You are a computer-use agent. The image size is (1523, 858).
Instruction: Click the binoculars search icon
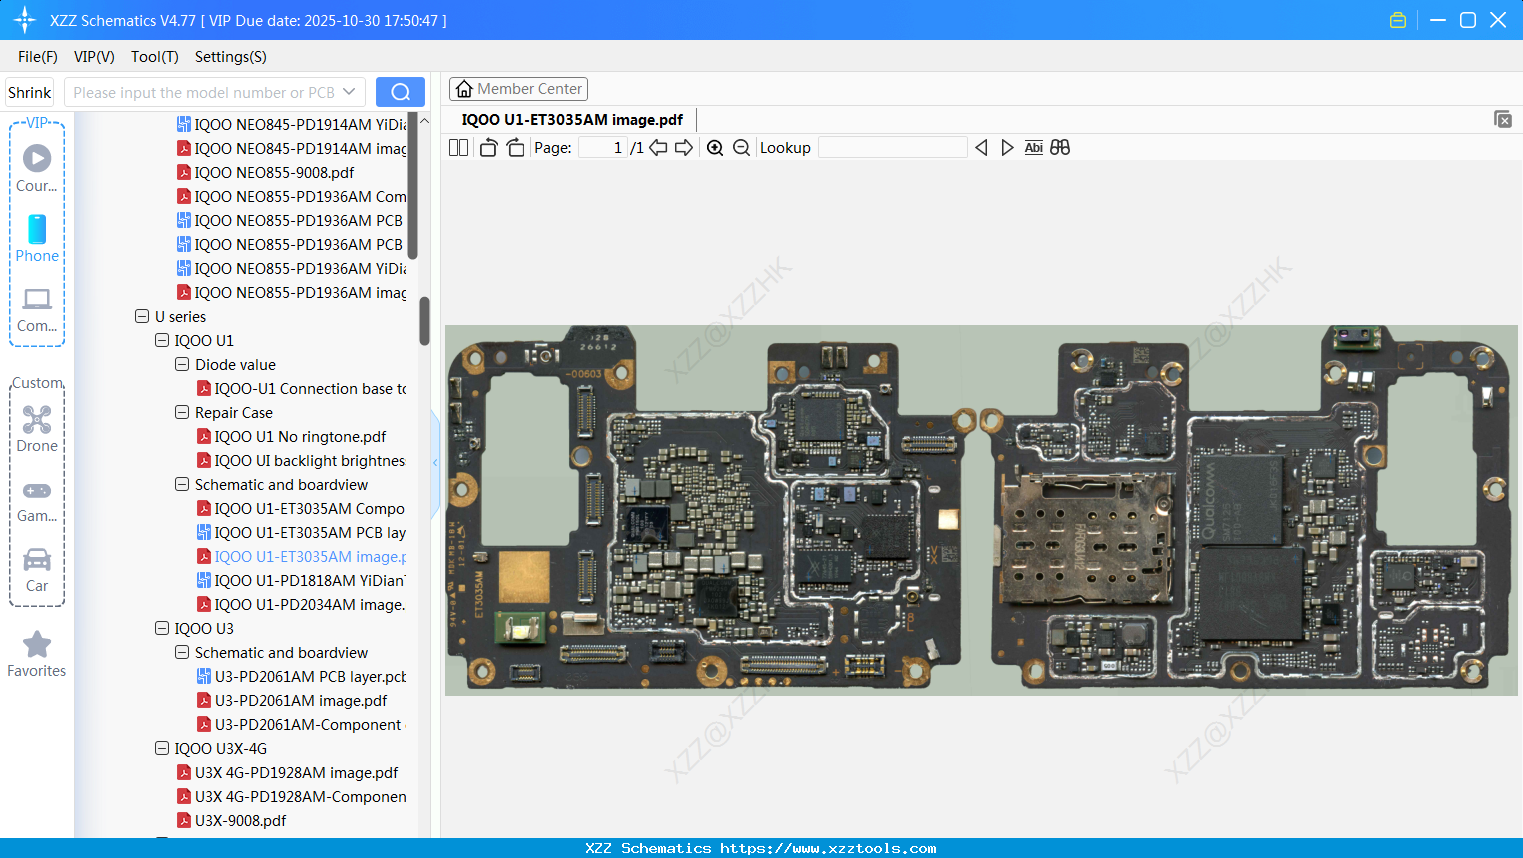pyautogui.click(x=1060, y=148)
